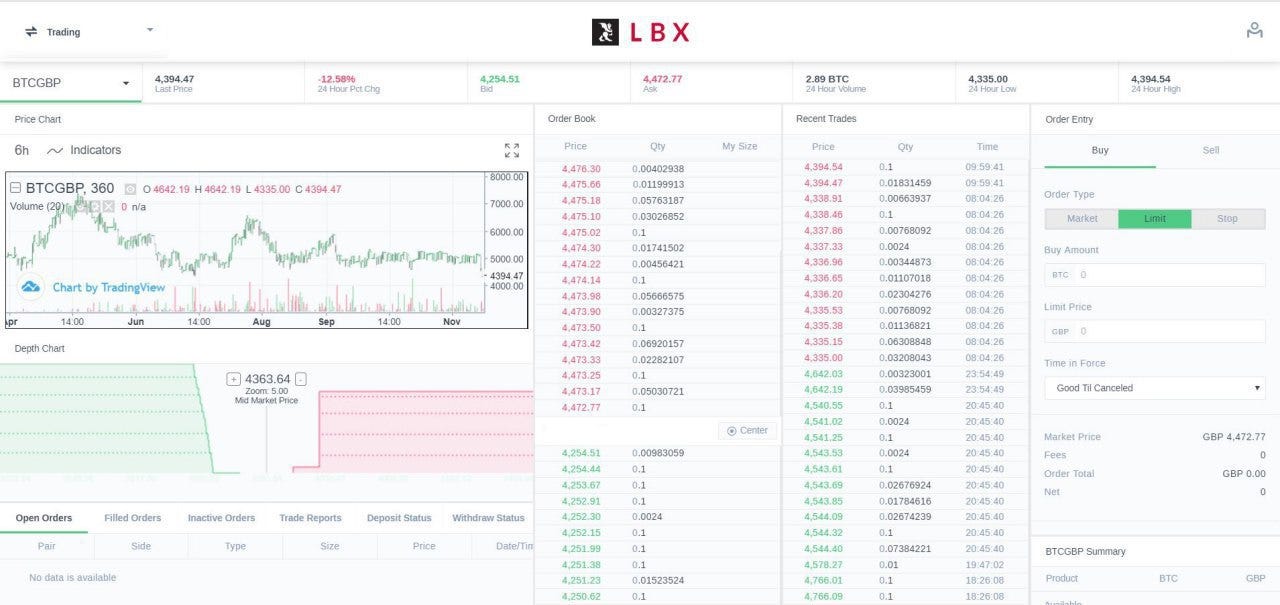Zoom in depth chart with plus button
Image resolution: width=1280 pixels, height=605 pixels.
234,379
